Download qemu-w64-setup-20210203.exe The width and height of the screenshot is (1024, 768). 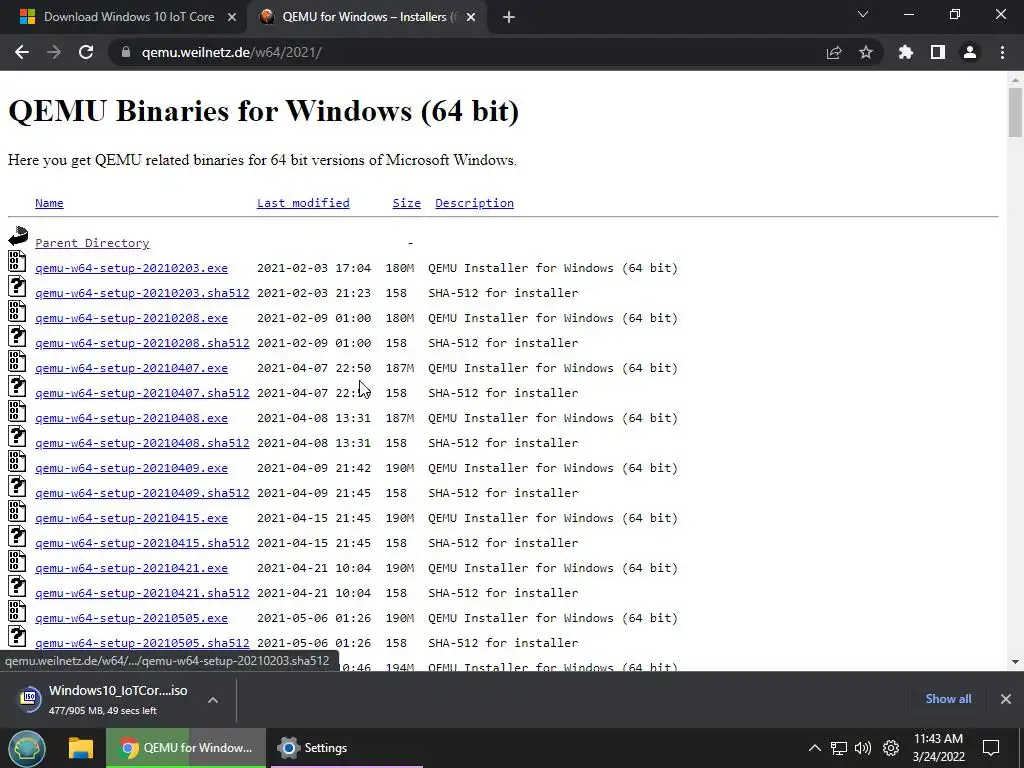[x=131, y=268]
